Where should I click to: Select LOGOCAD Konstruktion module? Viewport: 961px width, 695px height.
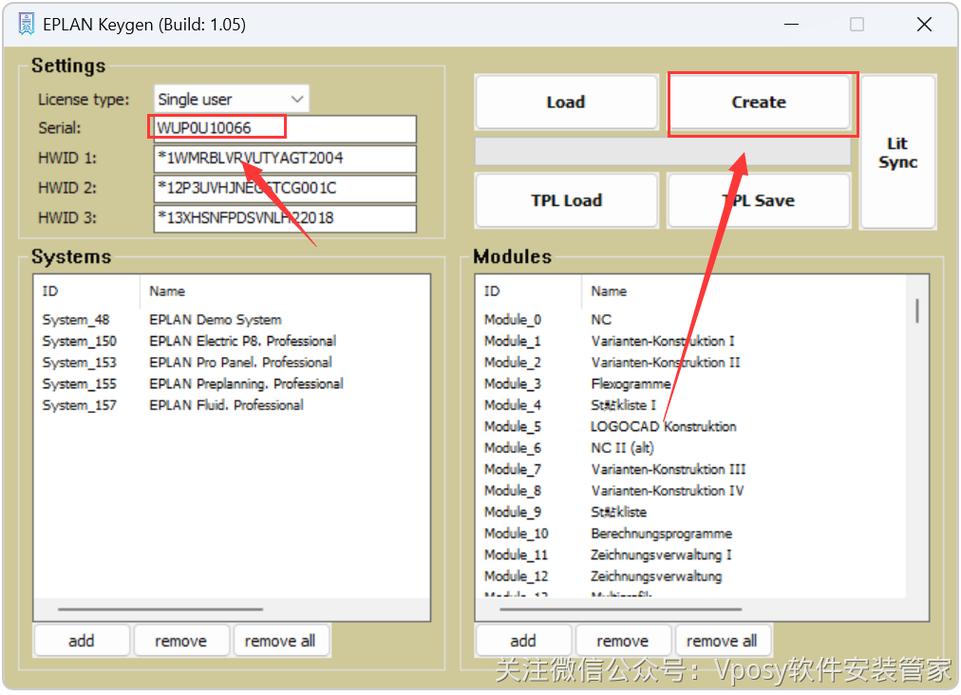[x=690, y=427]
